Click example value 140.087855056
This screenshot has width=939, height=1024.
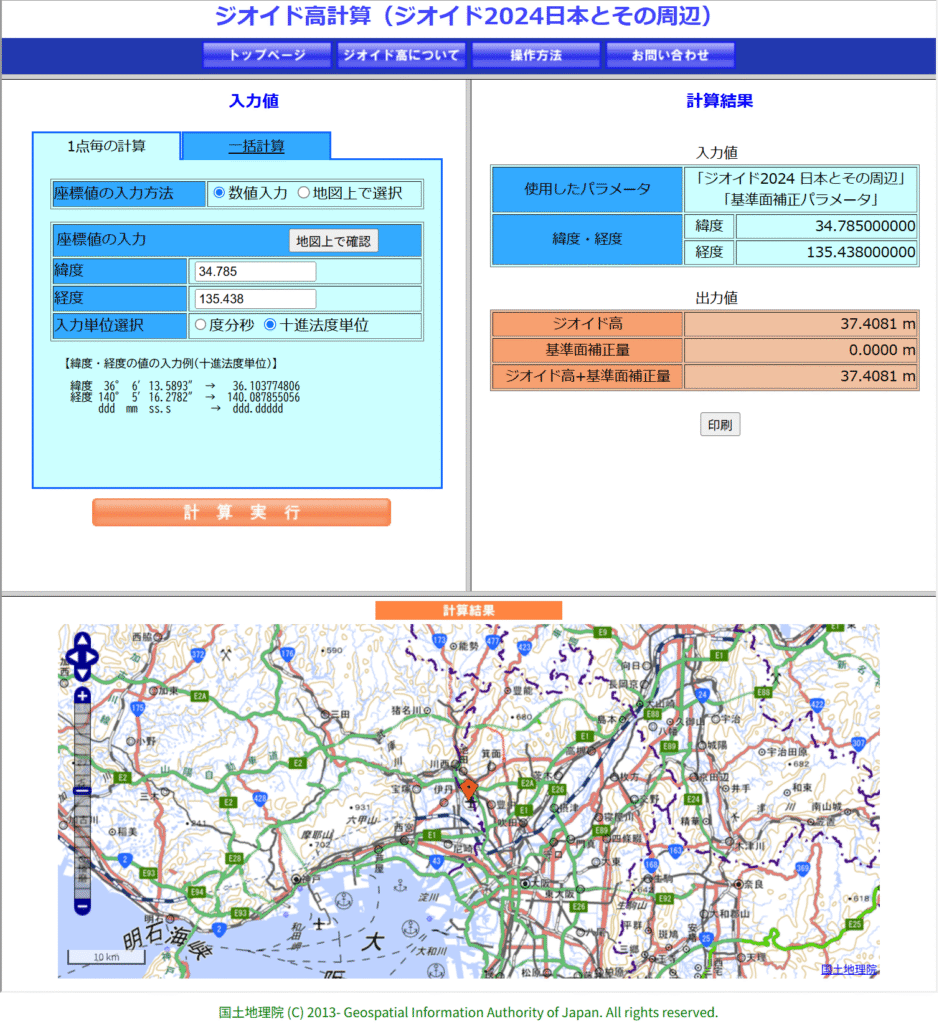[x=263, y=397]
